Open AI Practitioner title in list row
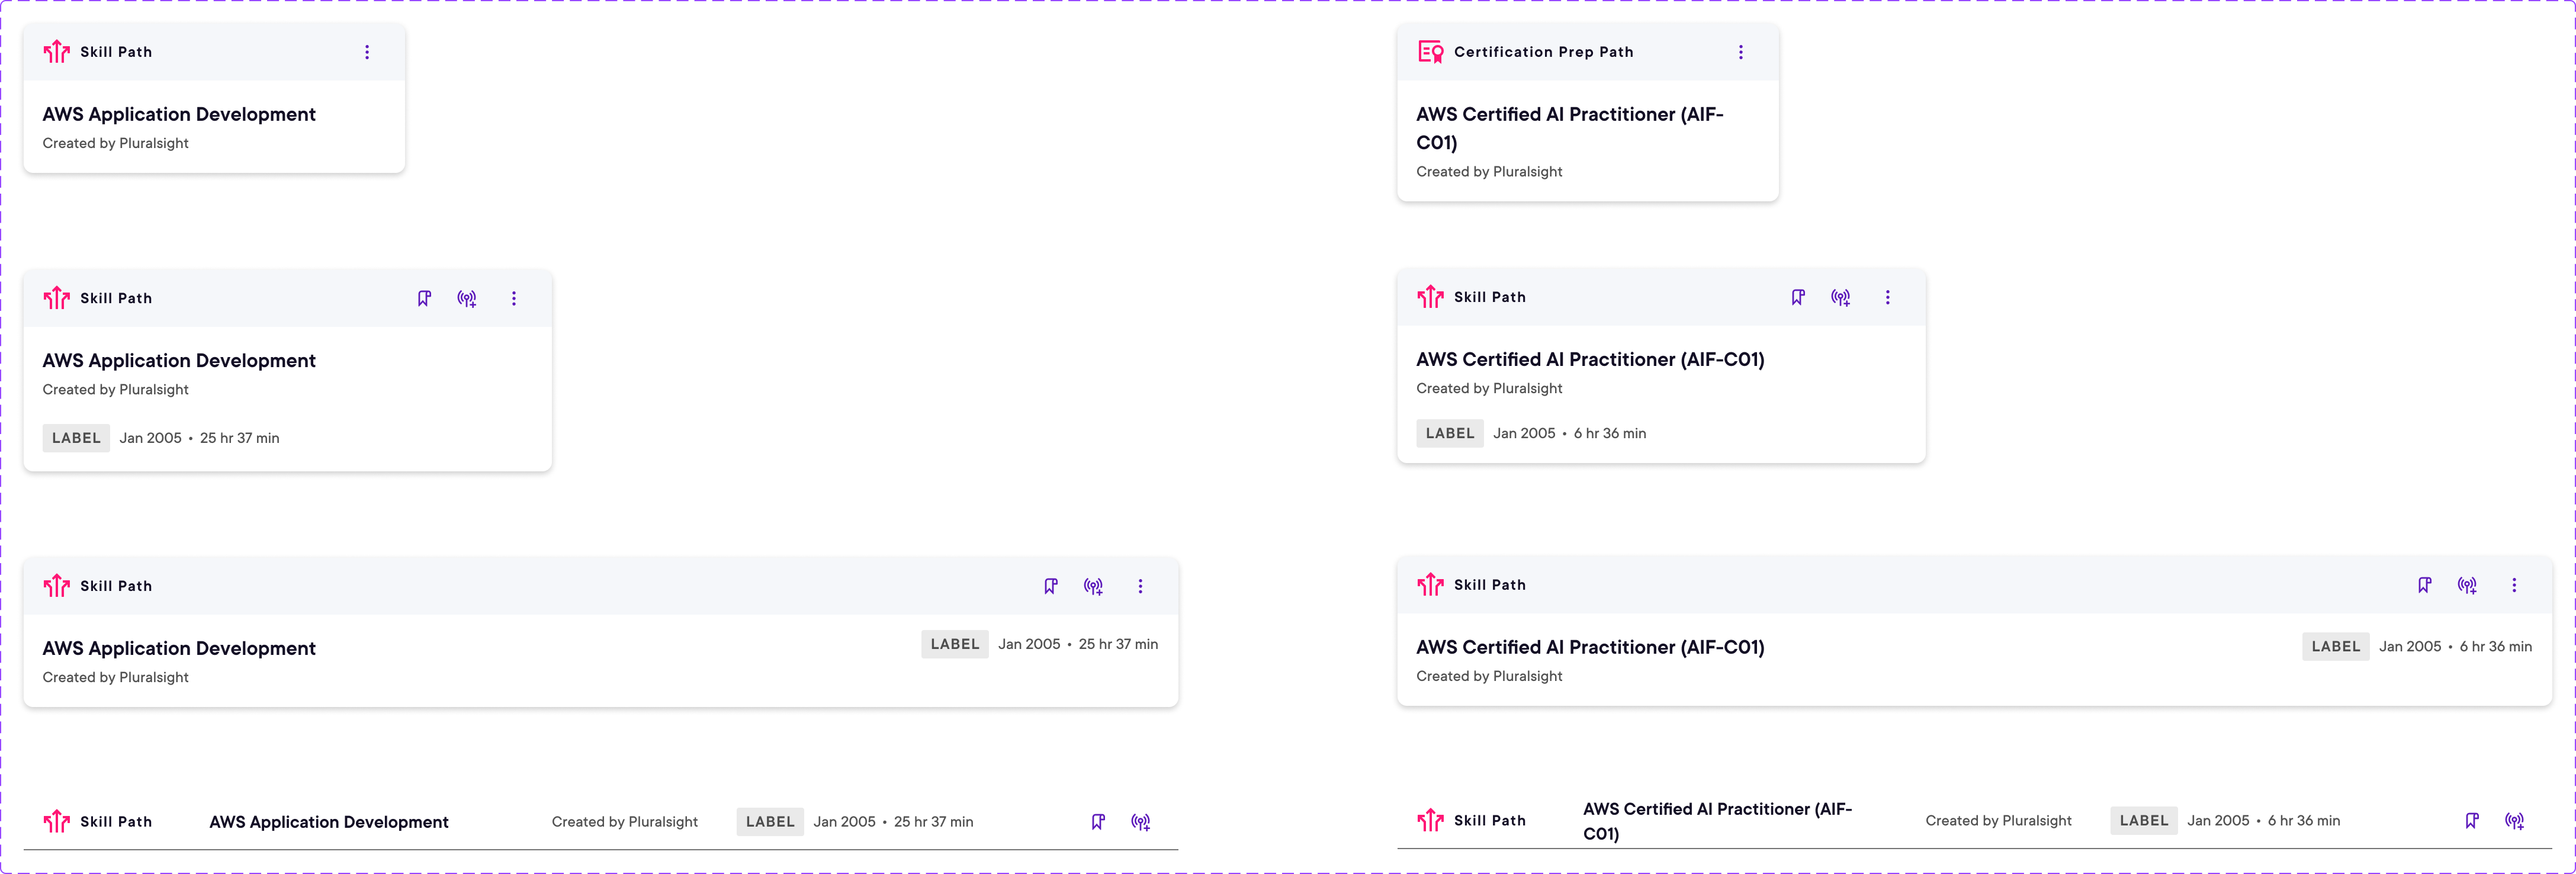The width and height of the screenshot is (2576, 874). pyautogui.click(x=1718, y=821)
